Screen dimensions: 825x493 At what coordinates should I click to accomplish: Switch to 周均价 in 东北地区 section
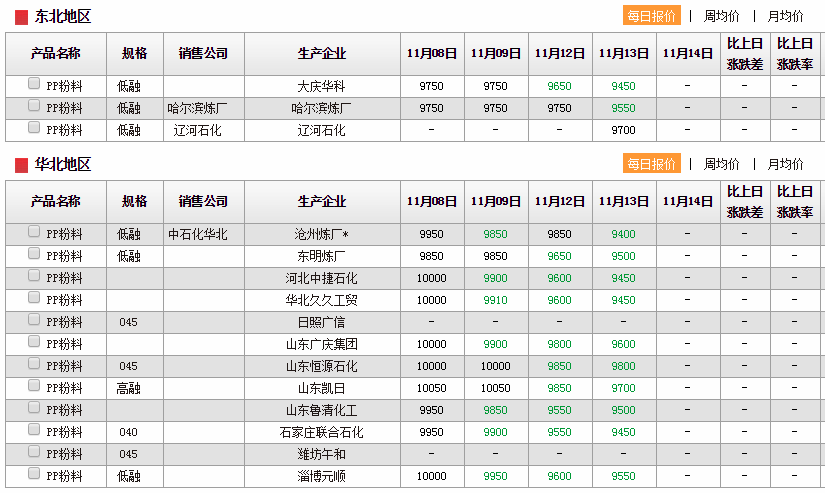pyautogui.click(x=721, y=16)
